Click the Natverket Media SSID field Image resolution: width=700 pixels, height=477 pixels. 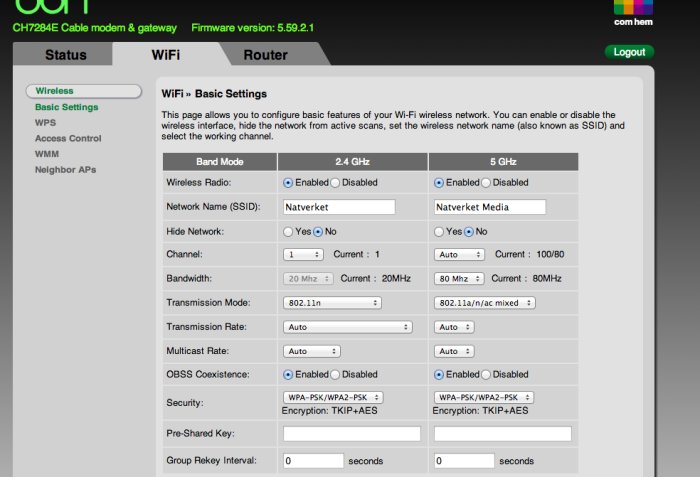tap(490, 207)
